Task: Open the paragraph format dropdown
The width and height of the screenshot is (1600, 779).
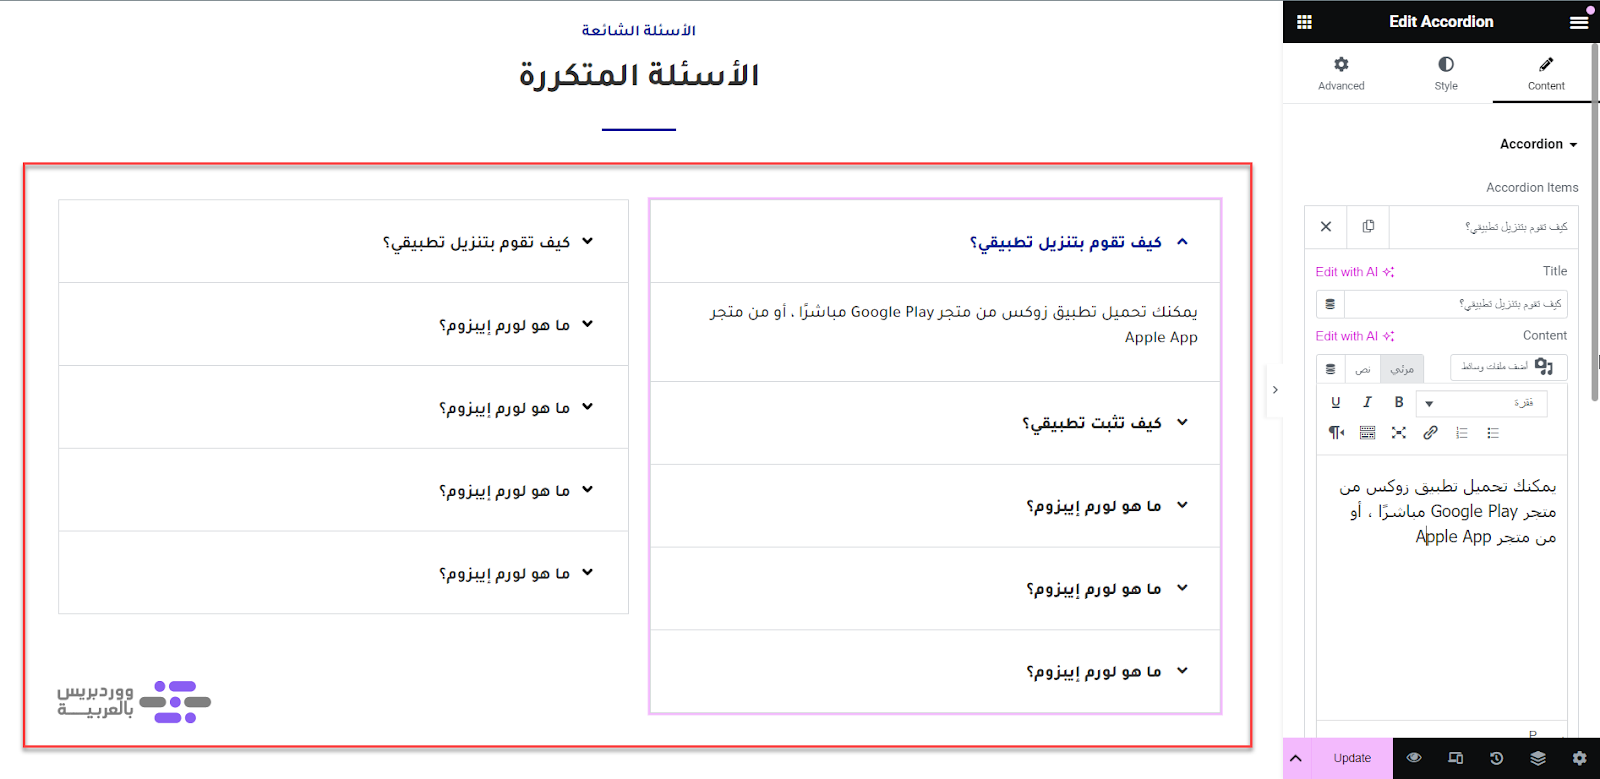Action: 1482,402
